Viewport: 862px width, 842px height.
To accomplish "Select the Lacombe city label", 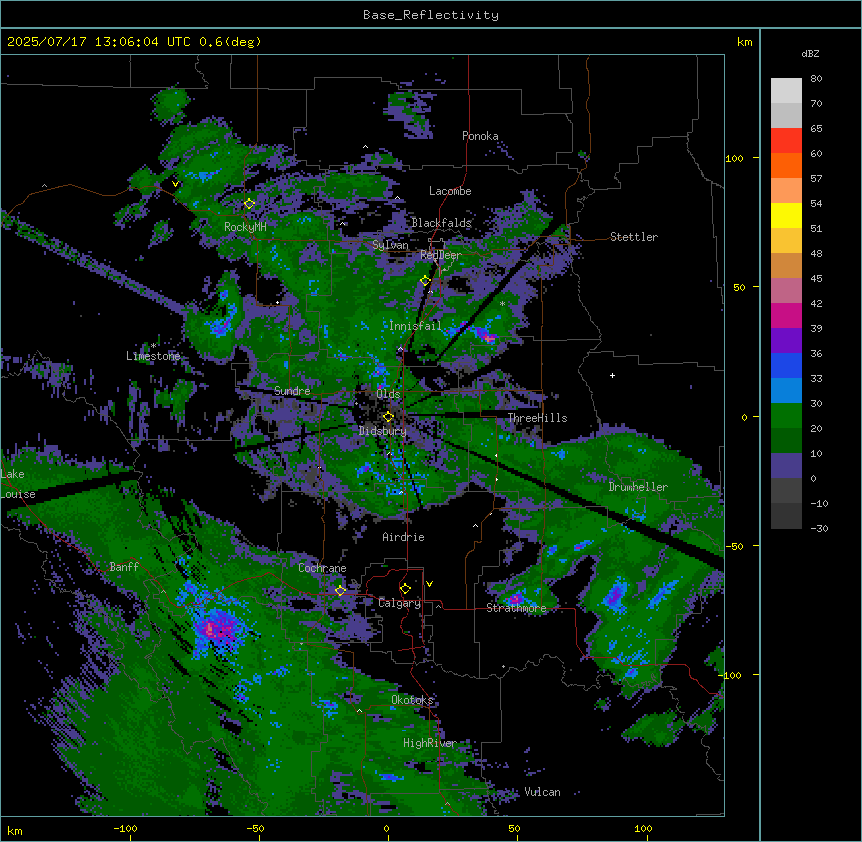I will [x=450, y=191].
